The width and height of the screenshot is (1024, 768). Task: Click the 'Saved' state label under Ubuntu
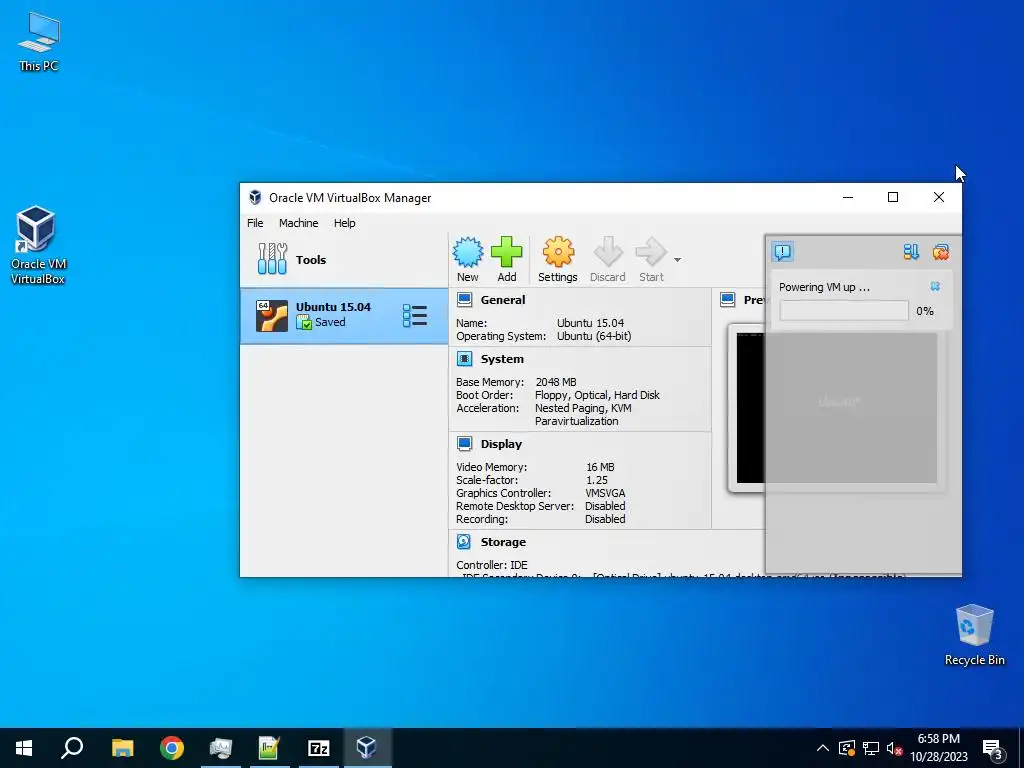pyautogui.click(x=330, y=322)
